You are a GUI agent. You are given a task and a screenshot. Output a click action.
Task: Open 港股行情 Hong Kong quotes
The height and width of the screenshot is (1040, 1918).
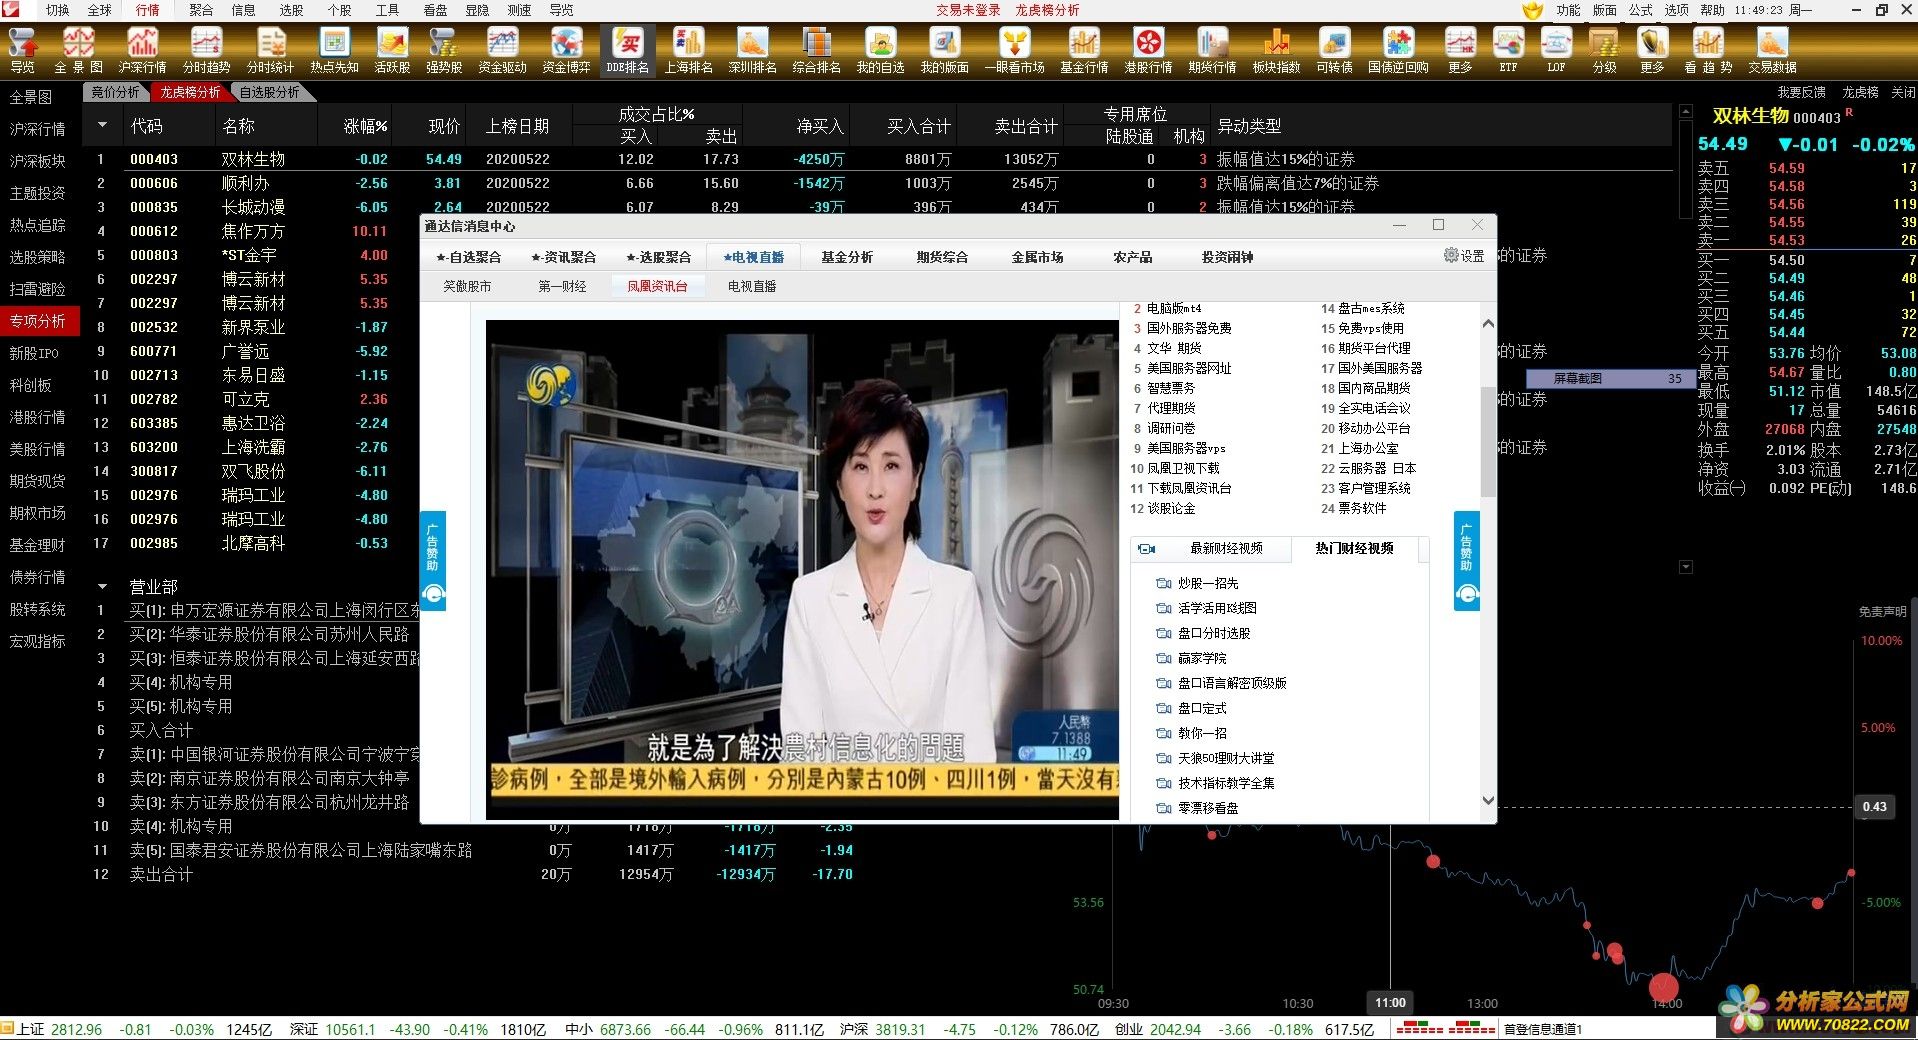tap(1148, 50)
